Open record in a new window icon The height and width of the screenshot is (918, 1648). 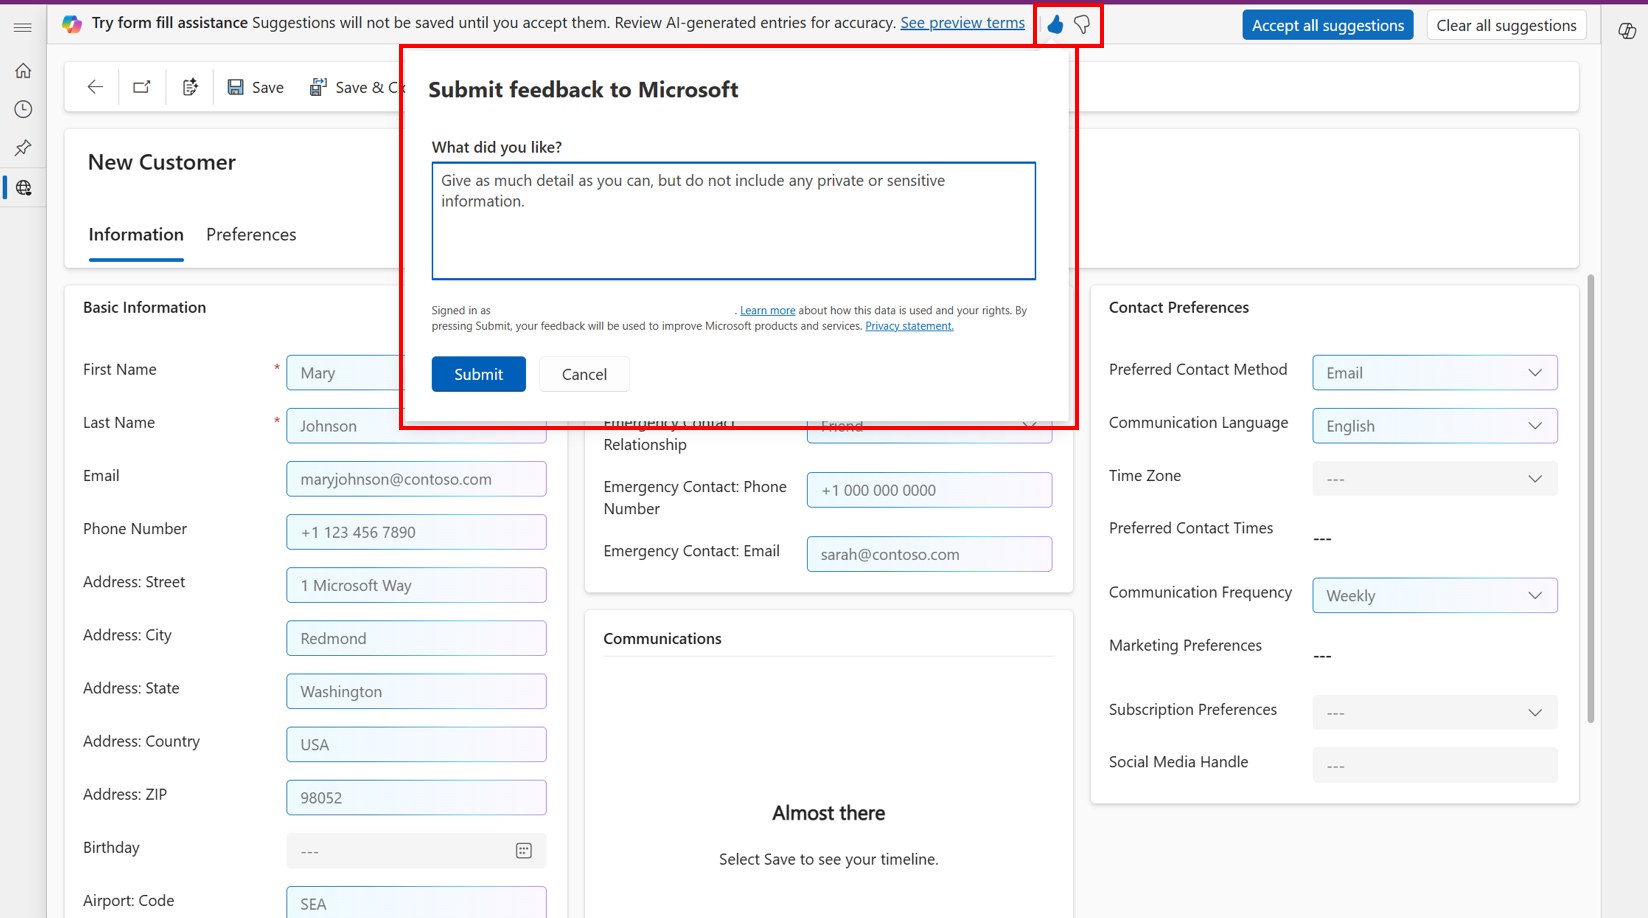coord(141,87)
